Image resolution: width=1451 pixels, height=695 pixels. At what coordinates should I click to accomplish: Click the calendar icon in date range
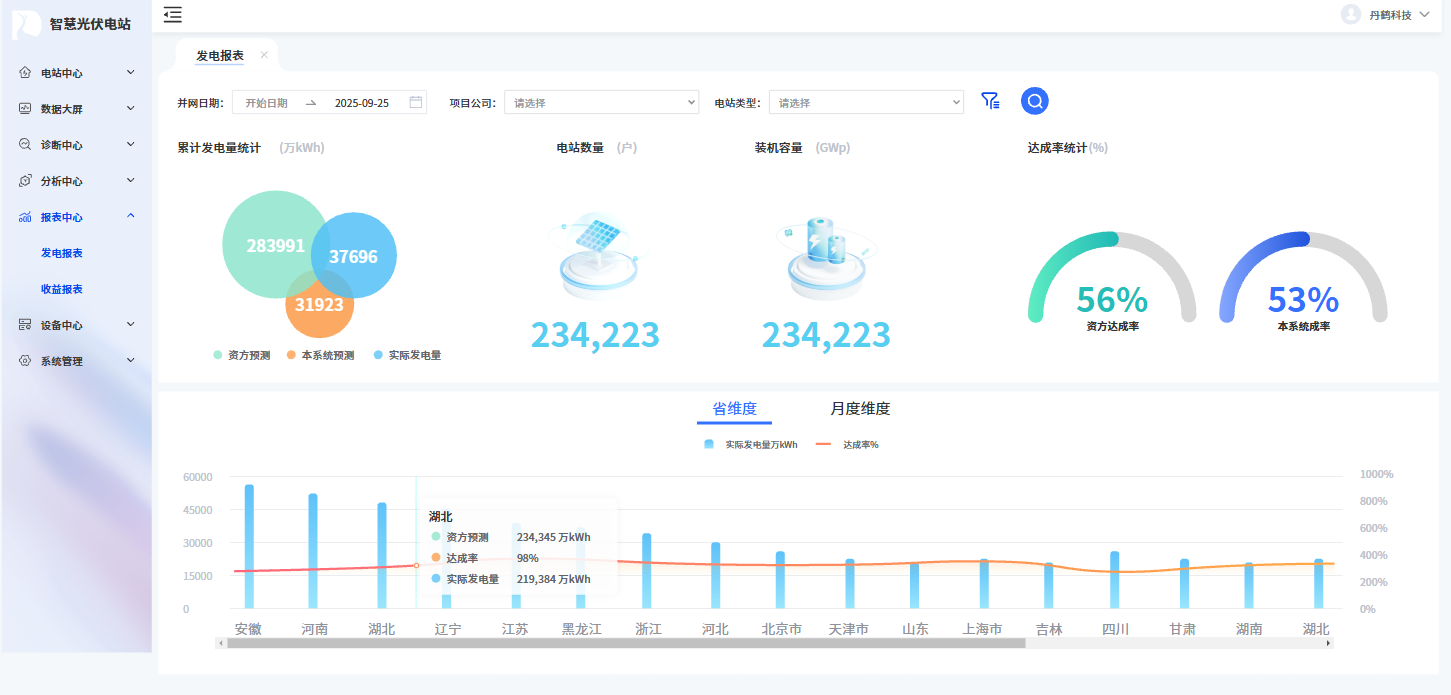click(415, 102)
